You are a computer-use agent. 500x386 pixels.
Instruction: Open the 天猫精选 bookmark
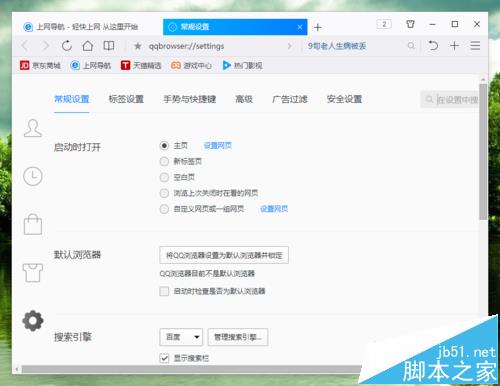click(141, 65)
